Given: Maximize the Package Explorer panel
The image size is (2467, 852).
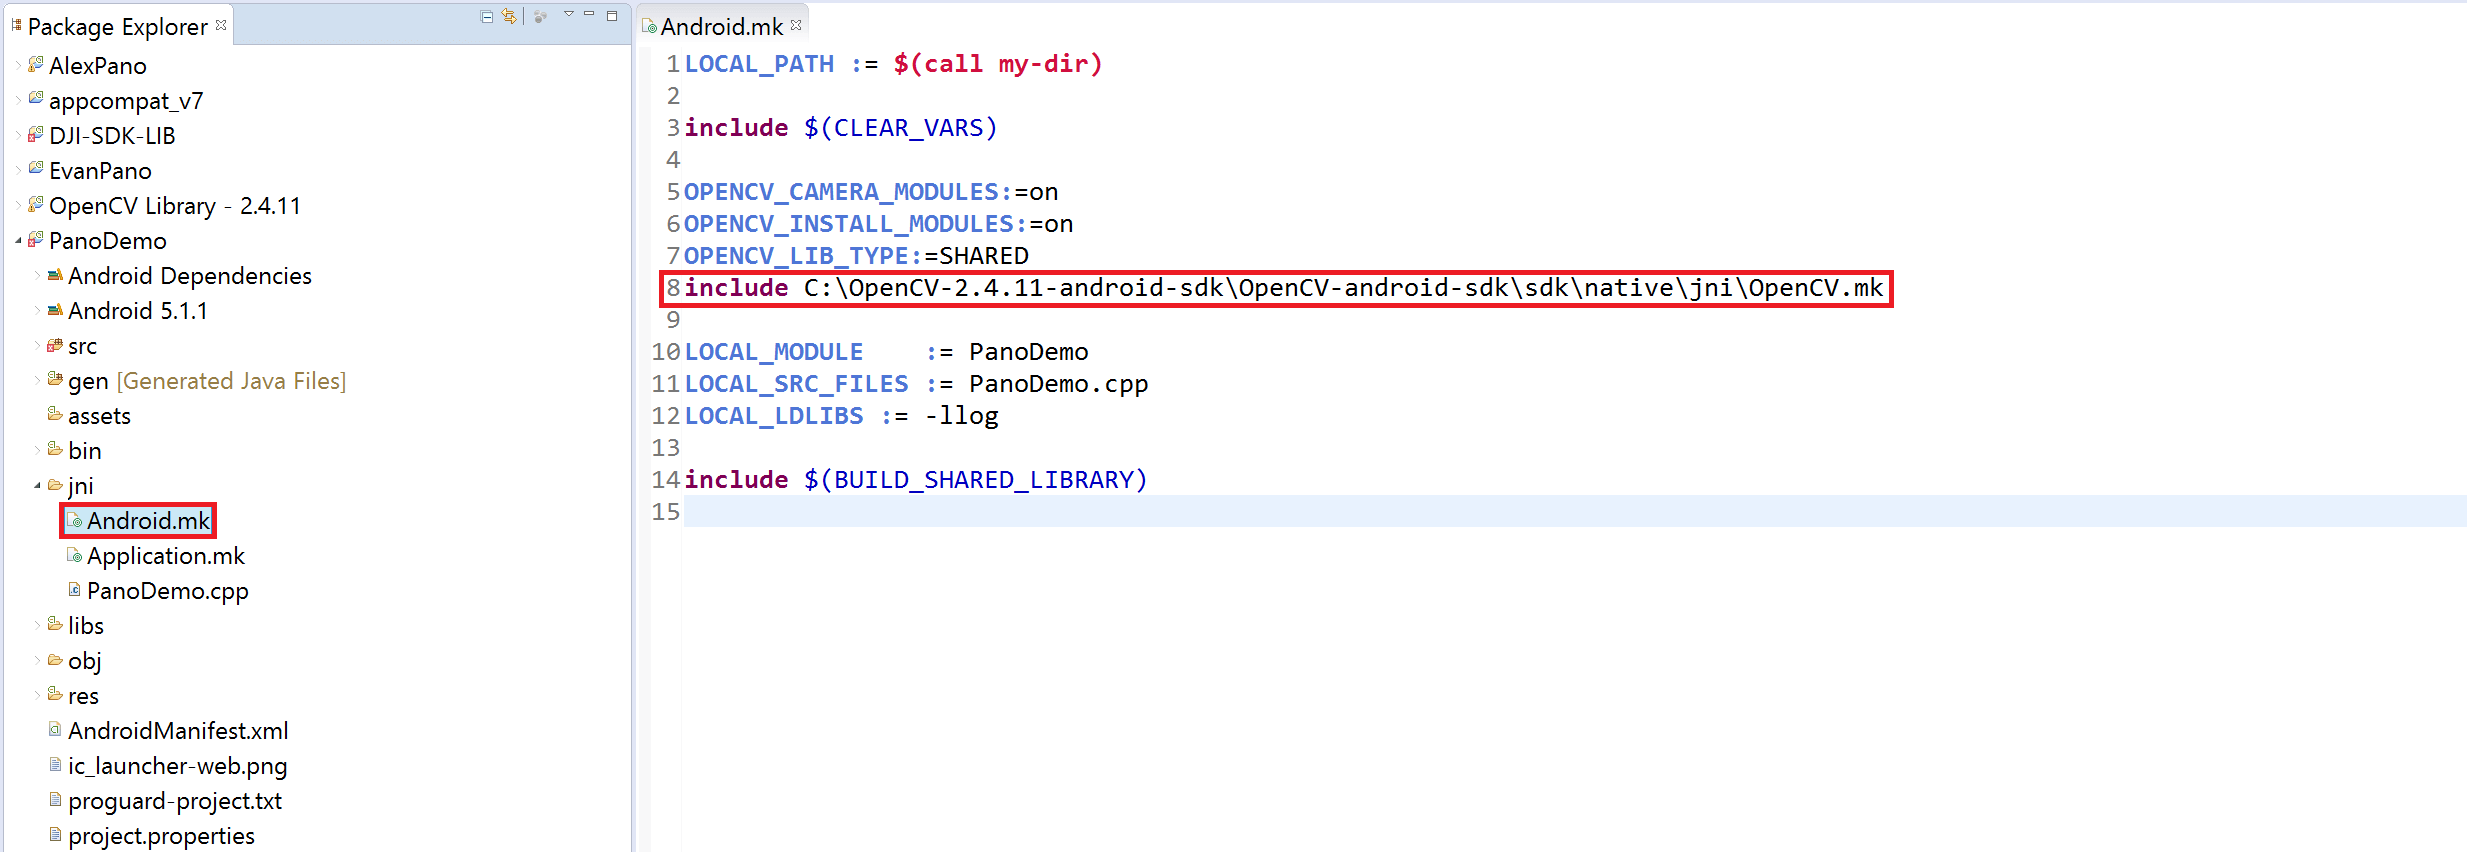Looking at the screenshot, I should point(612,15).
